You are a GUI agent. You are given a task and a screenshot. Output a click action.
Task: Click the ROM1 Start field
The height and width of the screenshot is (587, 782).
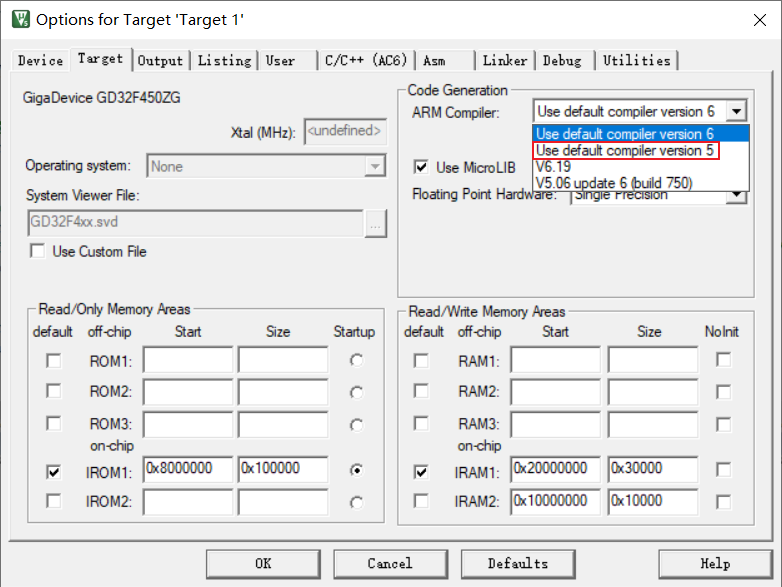(188, 360)
